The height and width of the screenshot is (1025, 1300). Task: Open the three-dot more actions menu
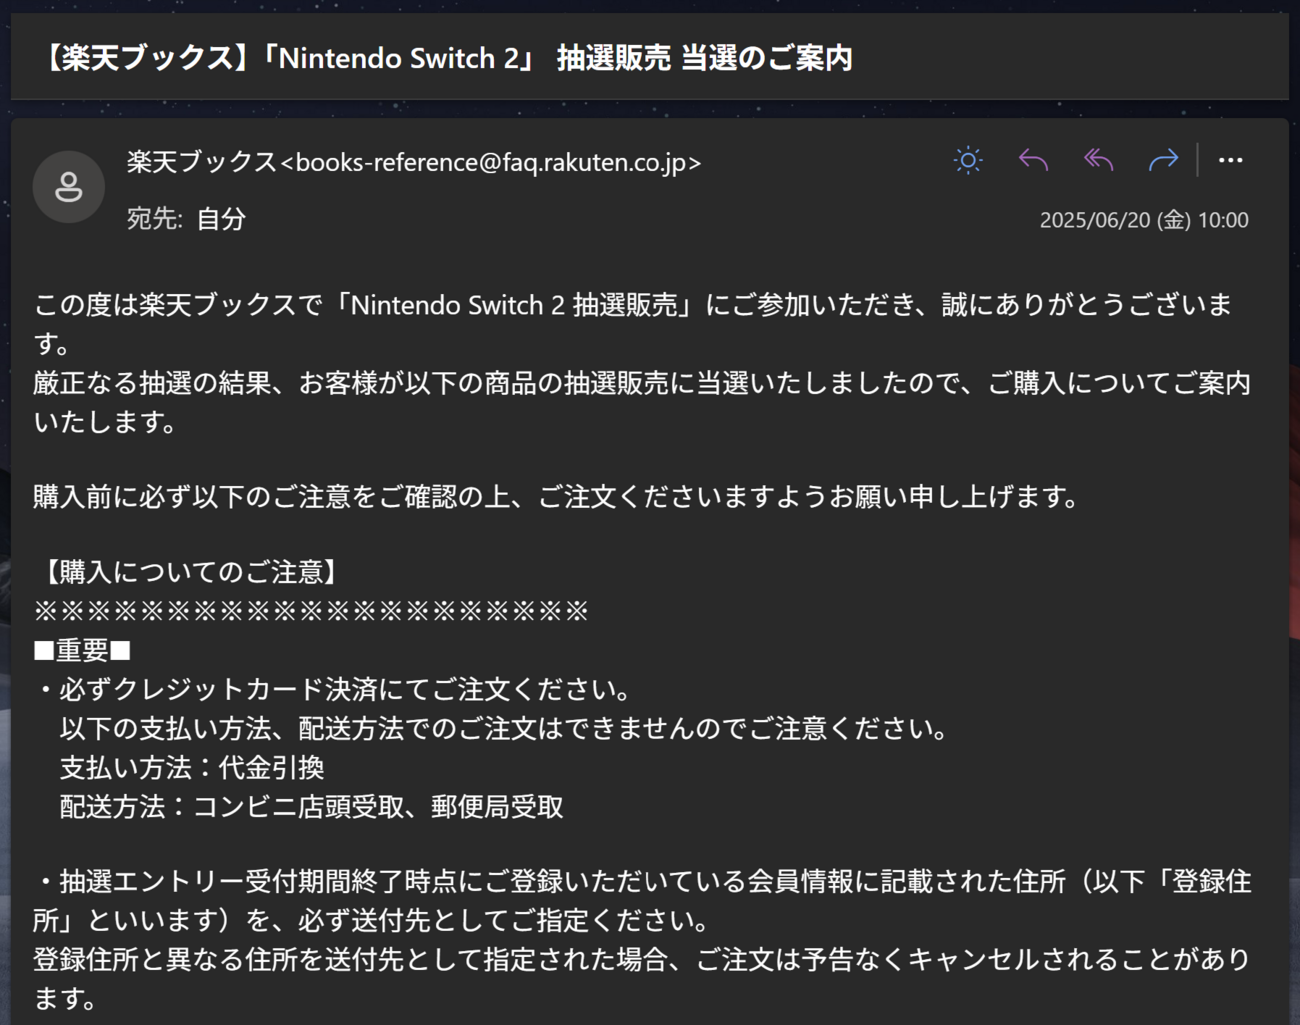click(1230, 160)
